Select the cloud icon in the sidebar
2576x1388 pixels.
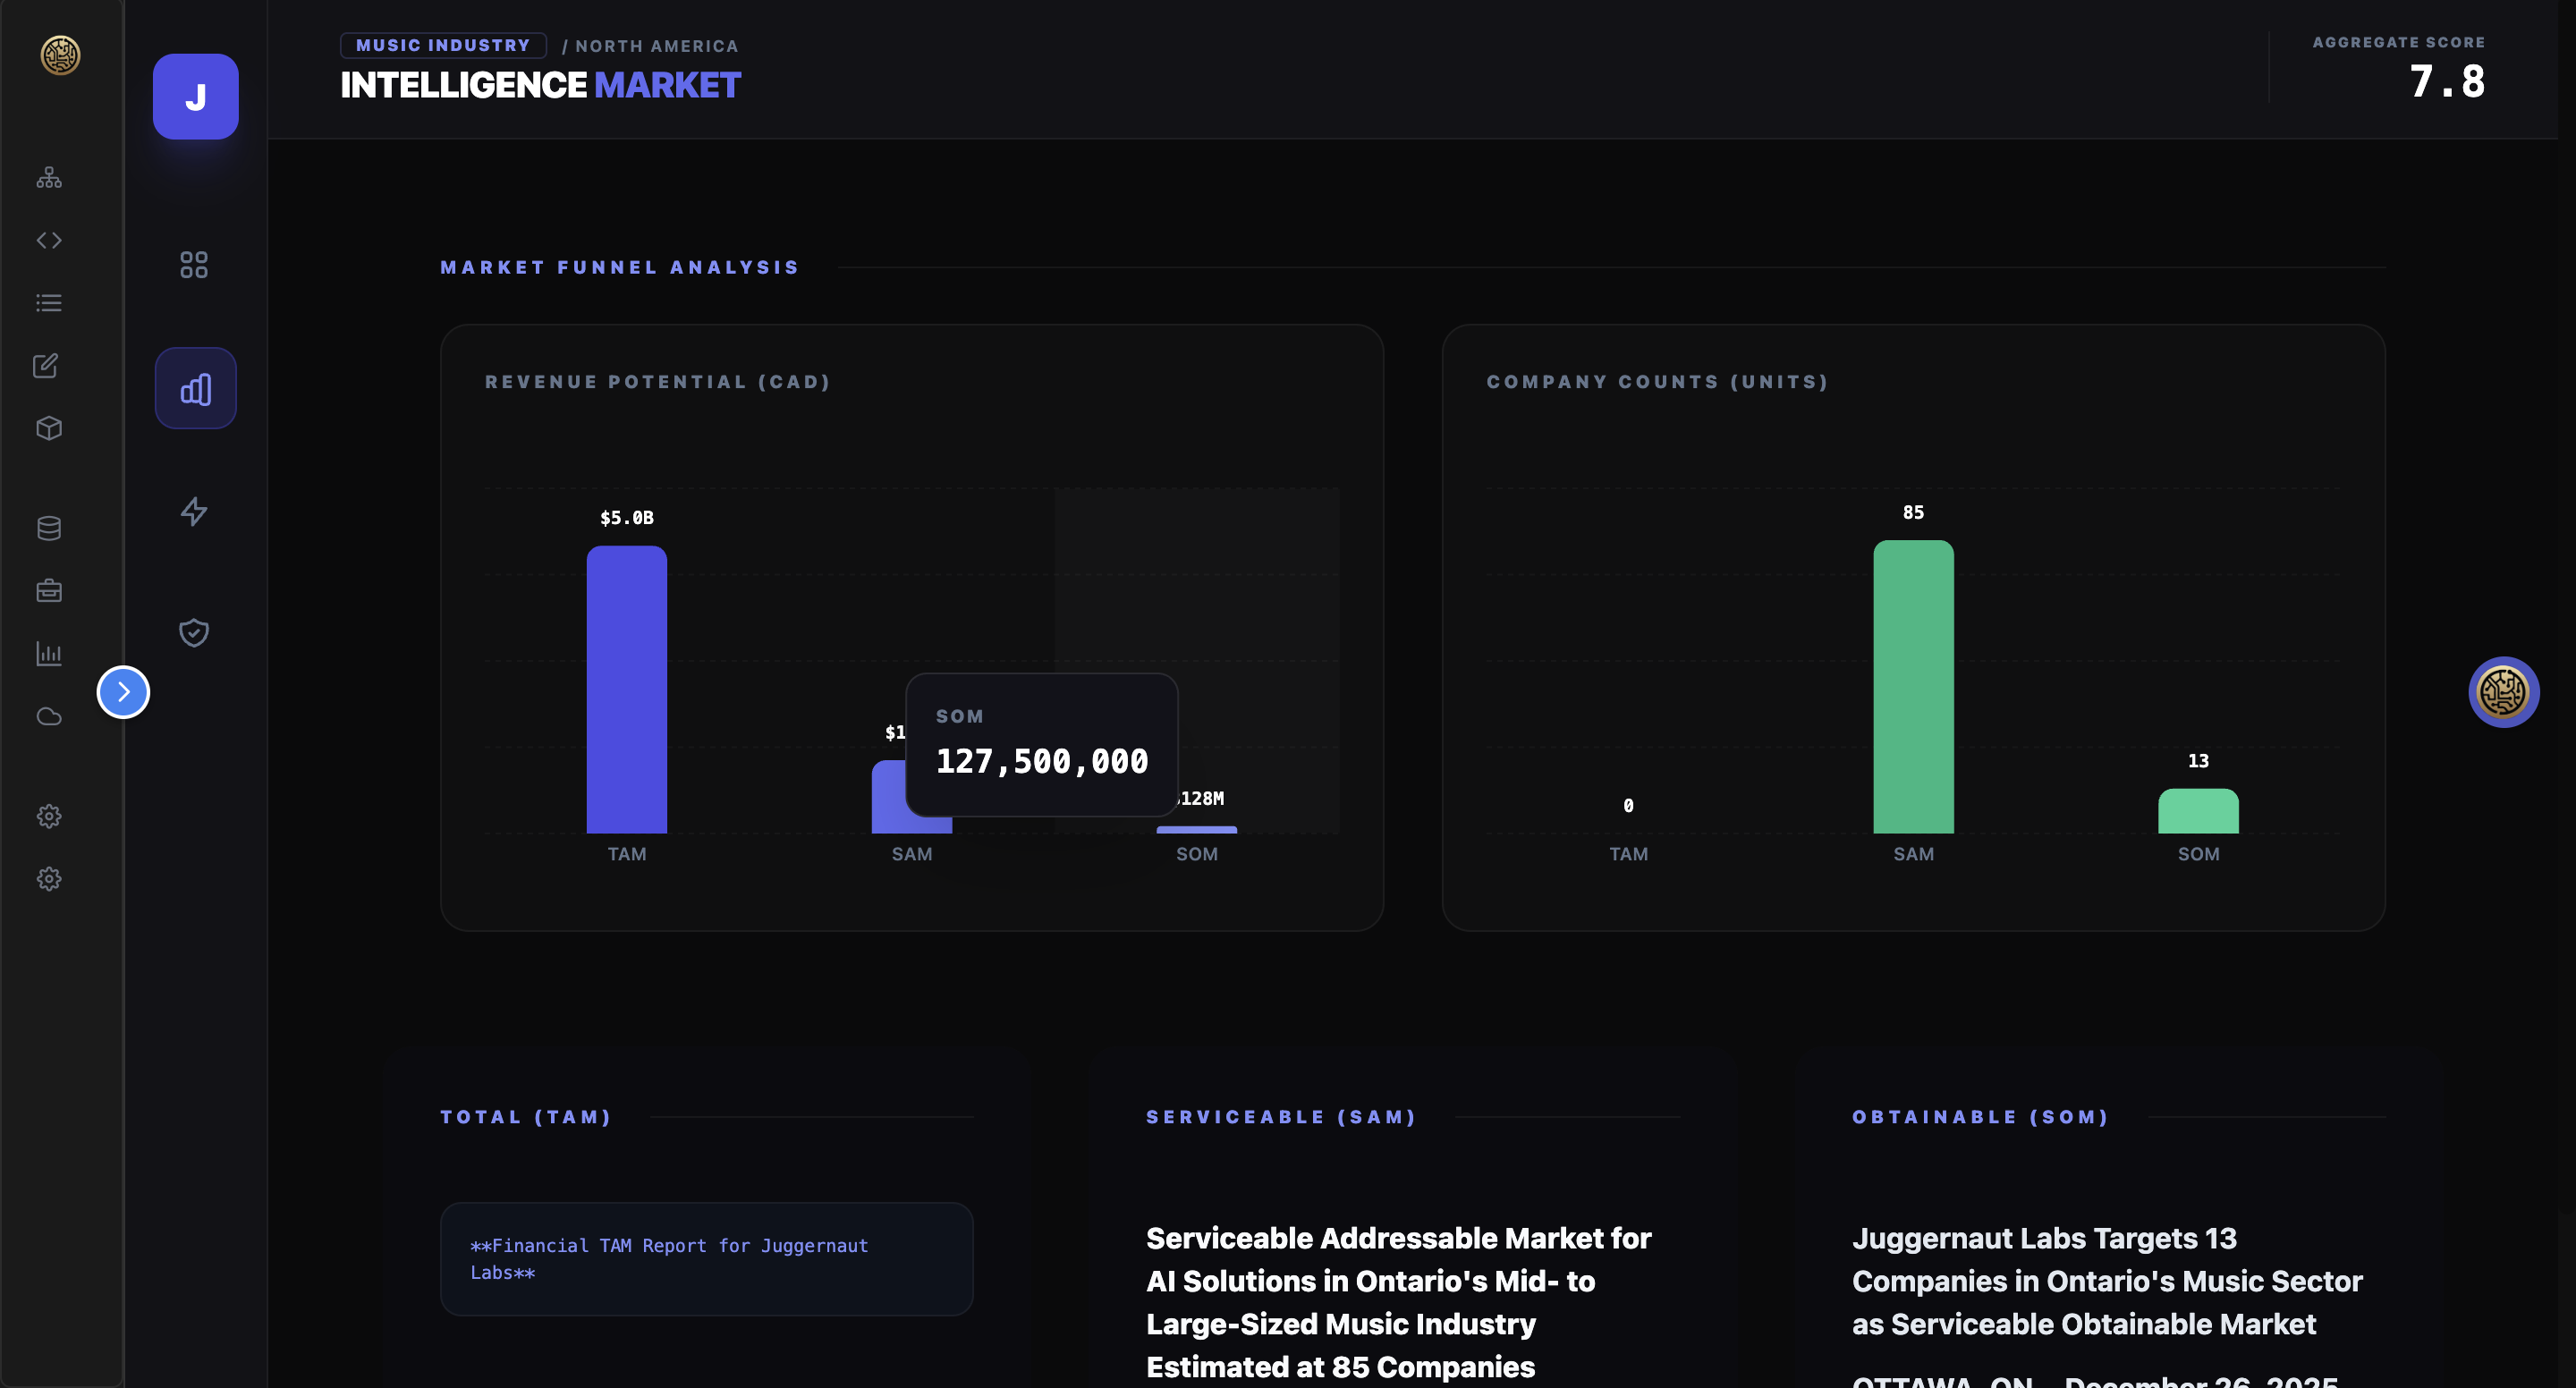click(49, 716)
